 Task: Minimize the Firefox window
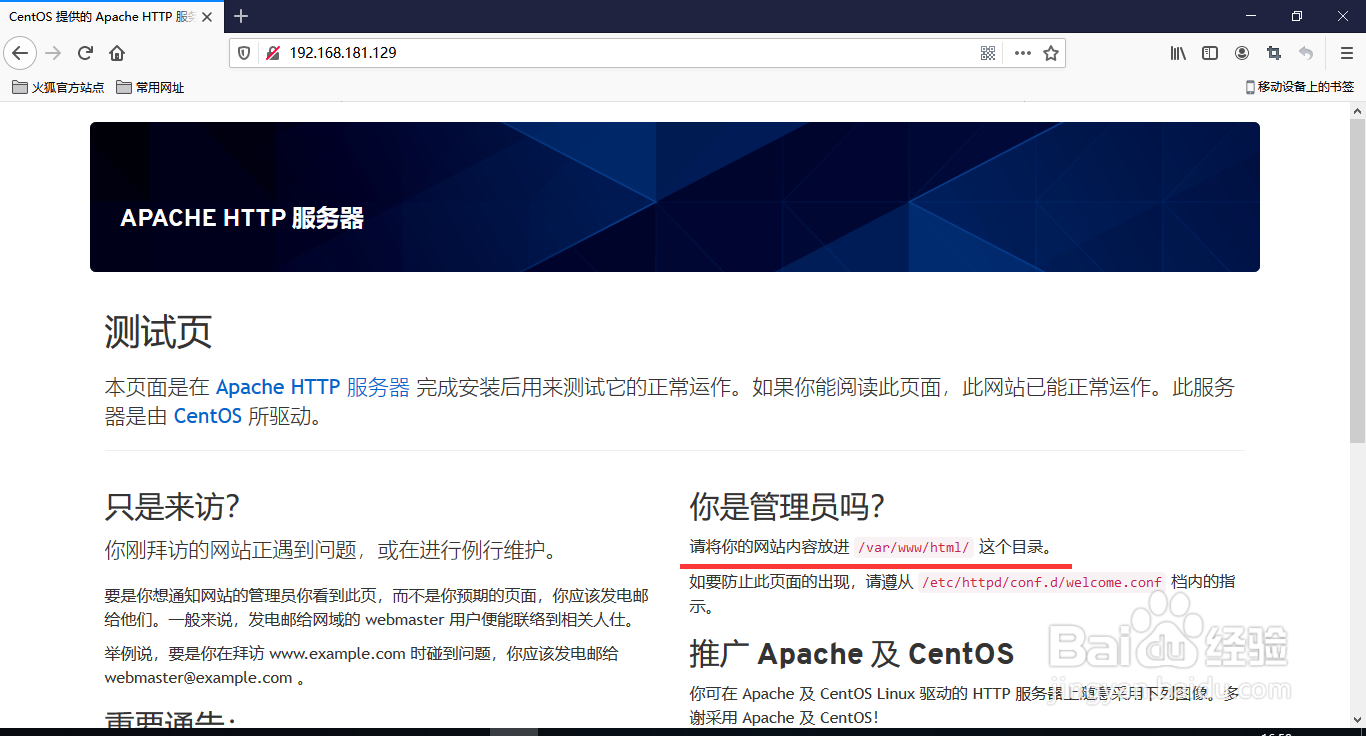pos(1251,16)
